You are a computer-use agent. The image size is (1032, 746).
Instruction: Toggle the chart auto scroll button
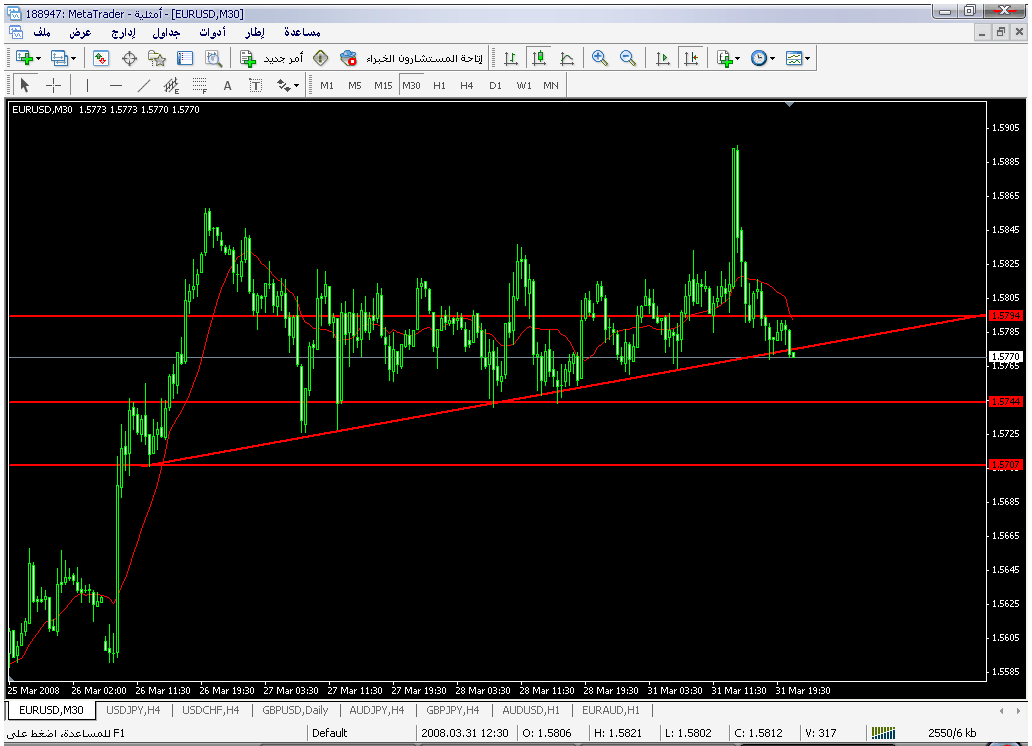662,59
